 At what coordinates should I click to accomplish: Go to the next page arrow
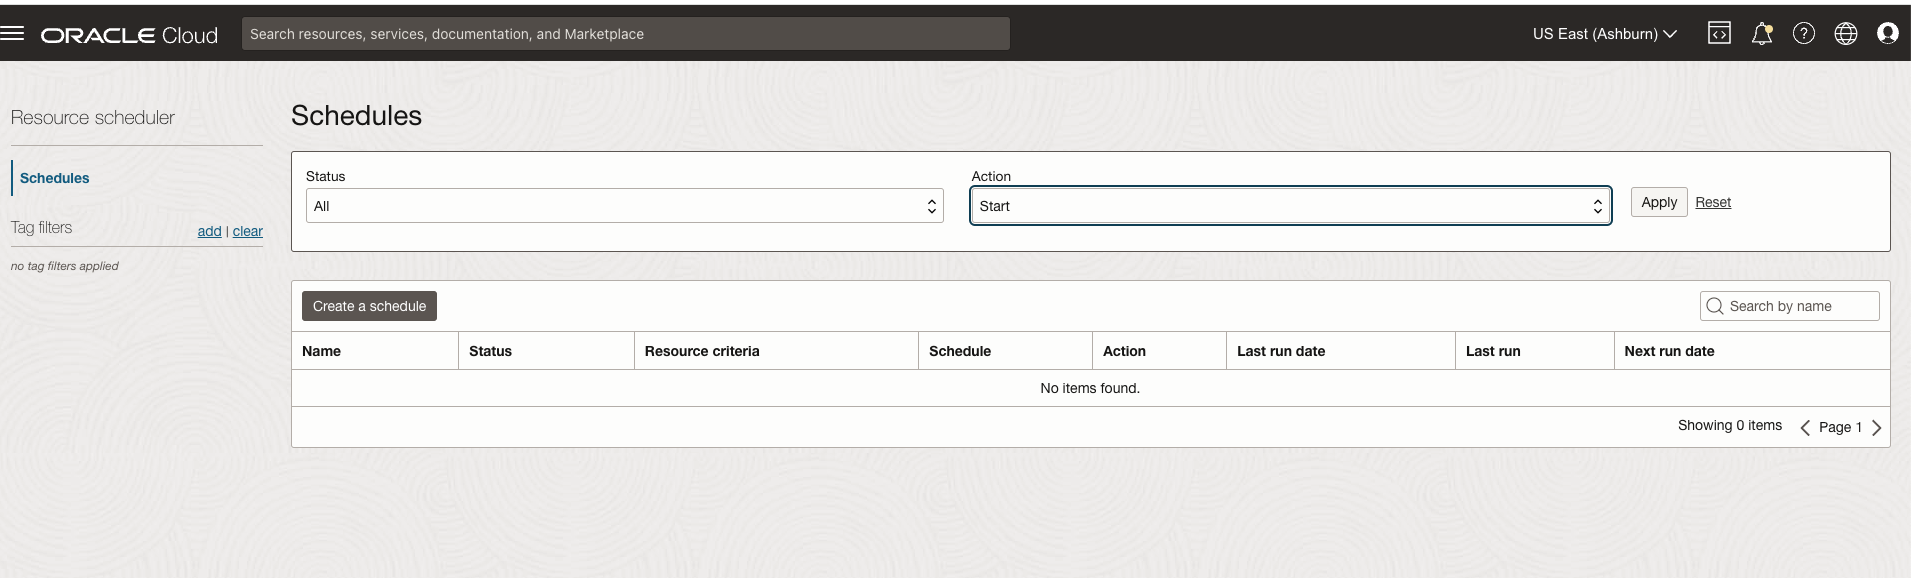click(1876, 428)
